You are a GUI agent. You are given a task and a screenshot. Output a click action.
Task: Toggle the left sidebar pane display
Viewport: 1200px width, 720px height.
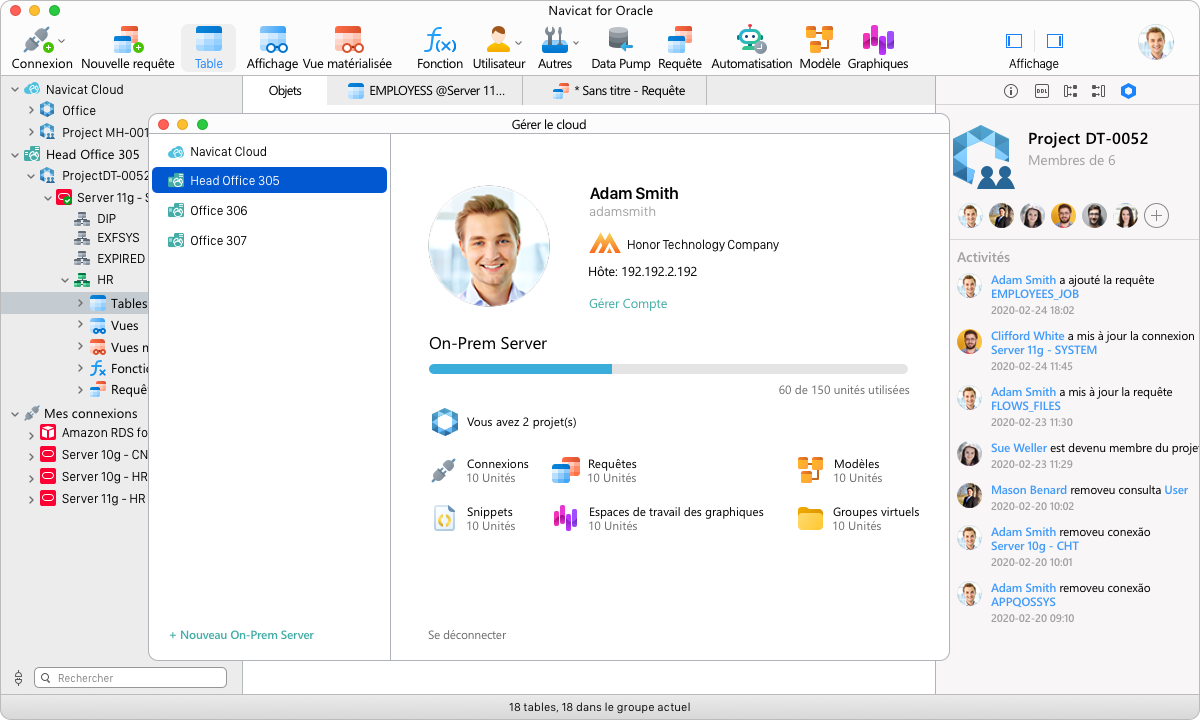1014,41
